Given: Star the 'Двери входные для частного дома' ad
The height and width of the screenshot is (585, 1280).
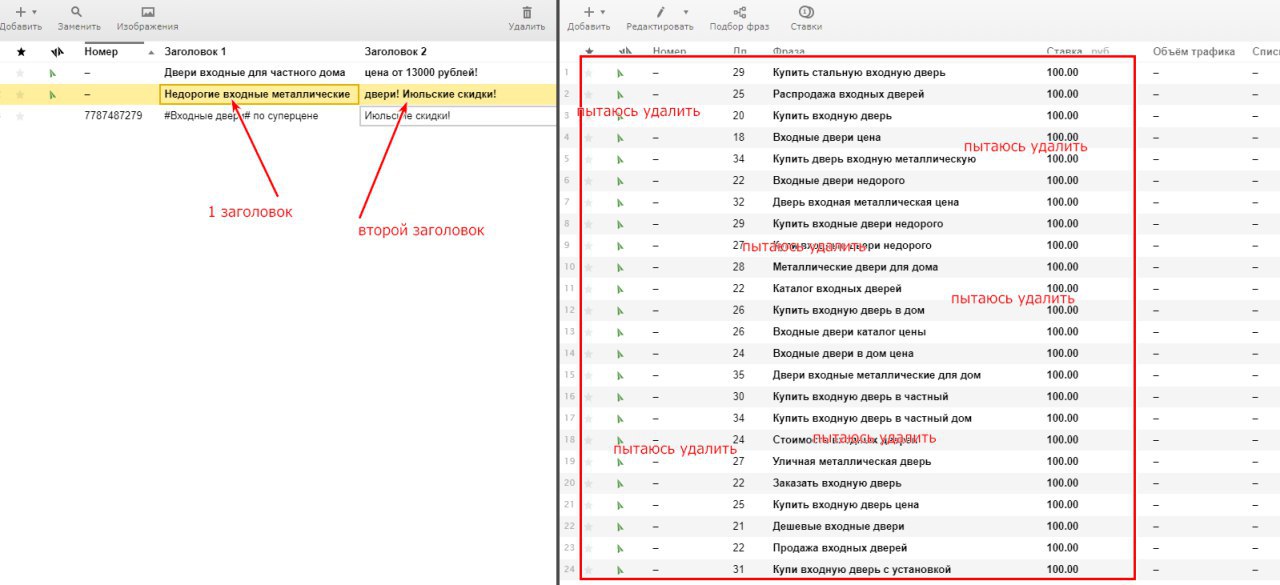Looking at the screenshot, I should (x=20, y=73).
